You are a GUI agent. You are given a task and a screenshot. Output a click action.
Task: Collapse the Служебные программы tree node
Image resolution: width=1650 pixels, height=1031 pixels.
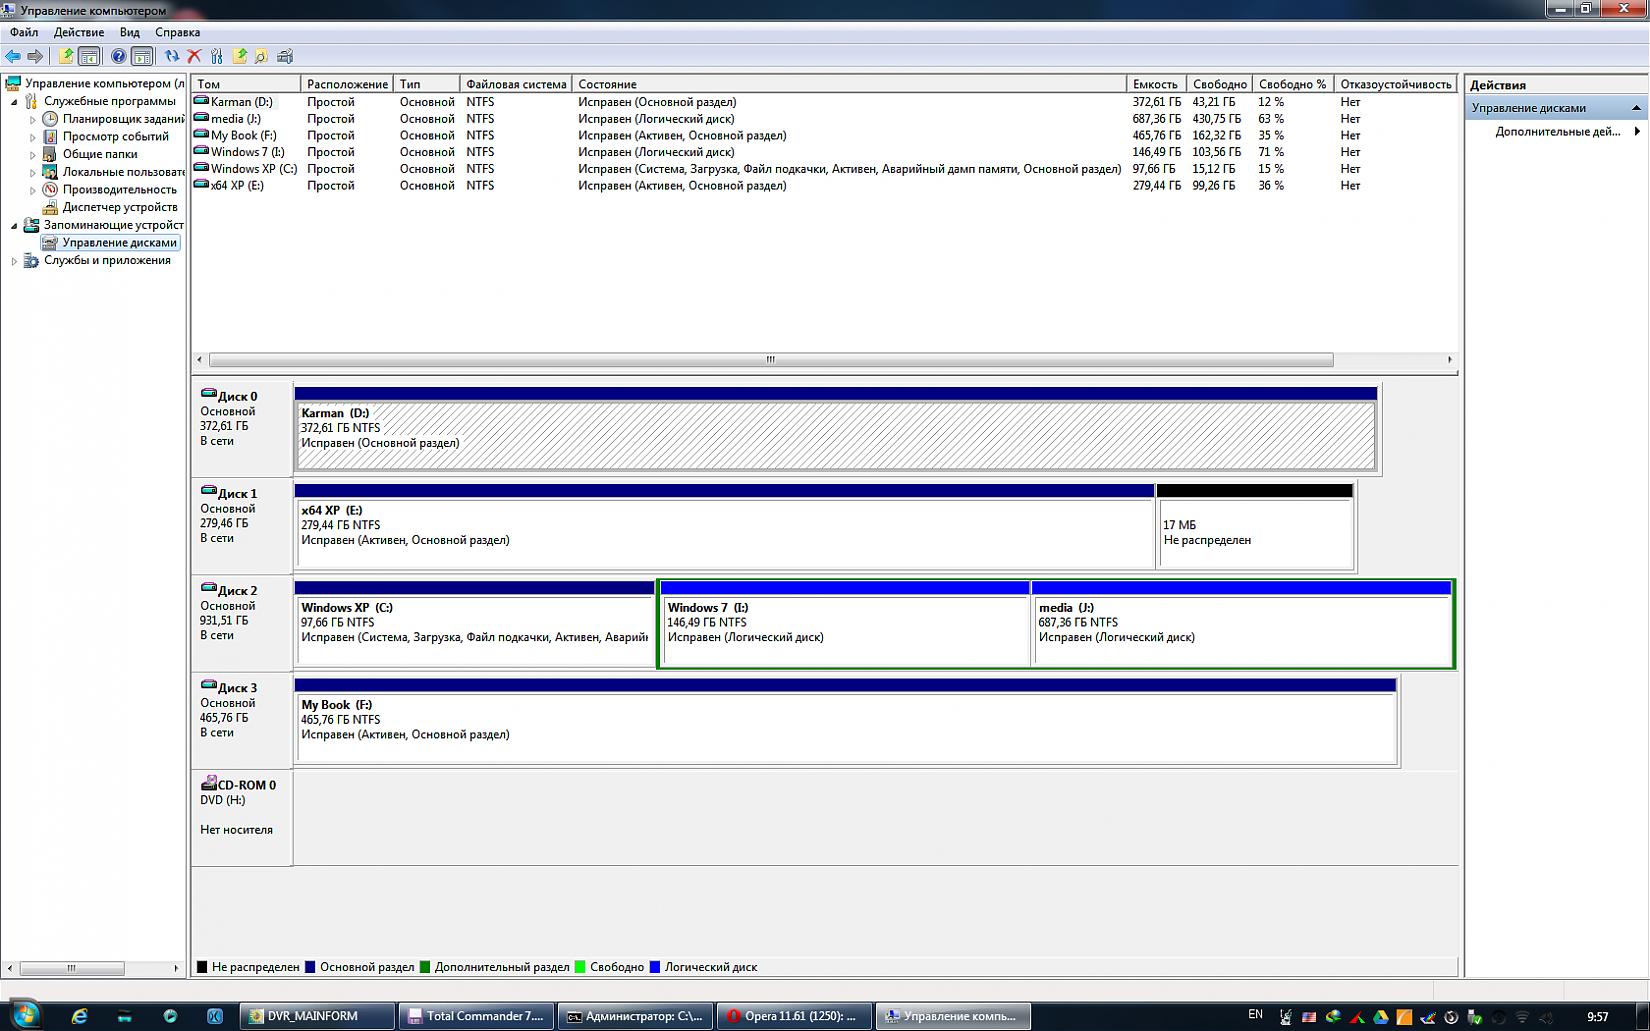[x=14, y=102]
